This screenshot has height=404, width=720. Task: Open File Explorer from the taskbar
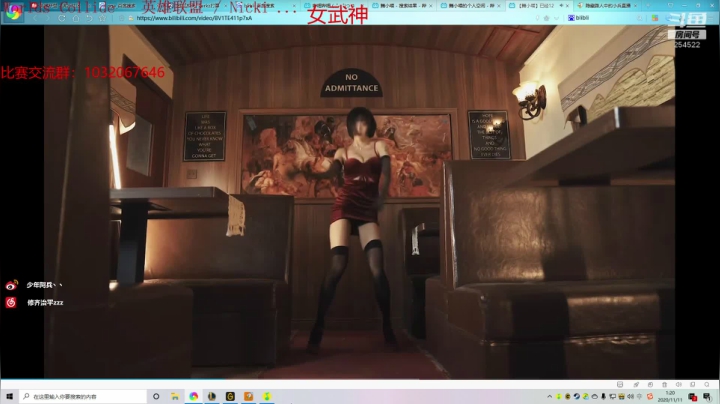click(175, 396)
